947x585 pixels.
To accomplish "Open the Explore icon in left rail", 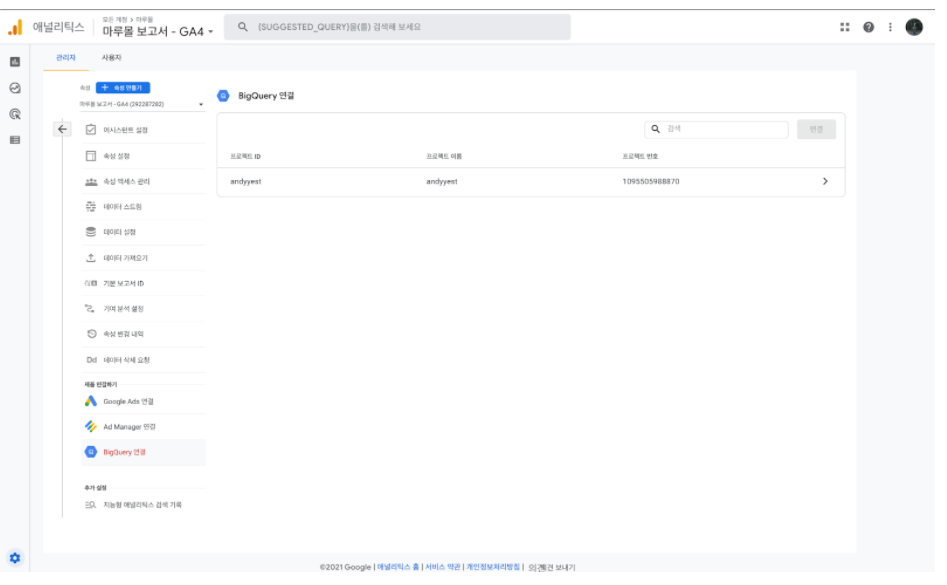I will click(x=15, y=88).
